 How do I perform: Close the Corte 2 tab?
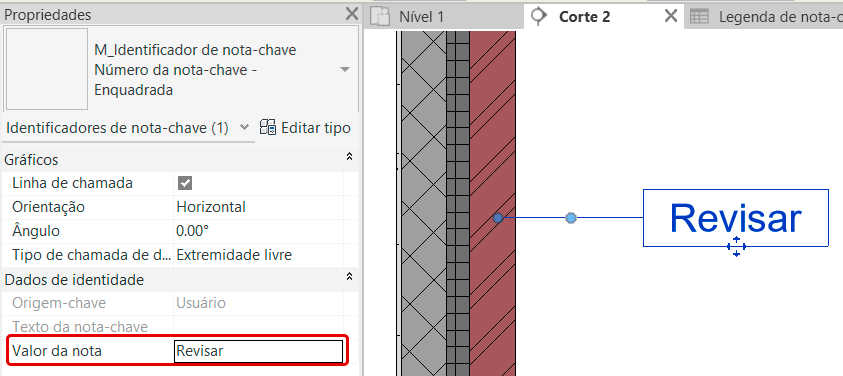(670, 16)
